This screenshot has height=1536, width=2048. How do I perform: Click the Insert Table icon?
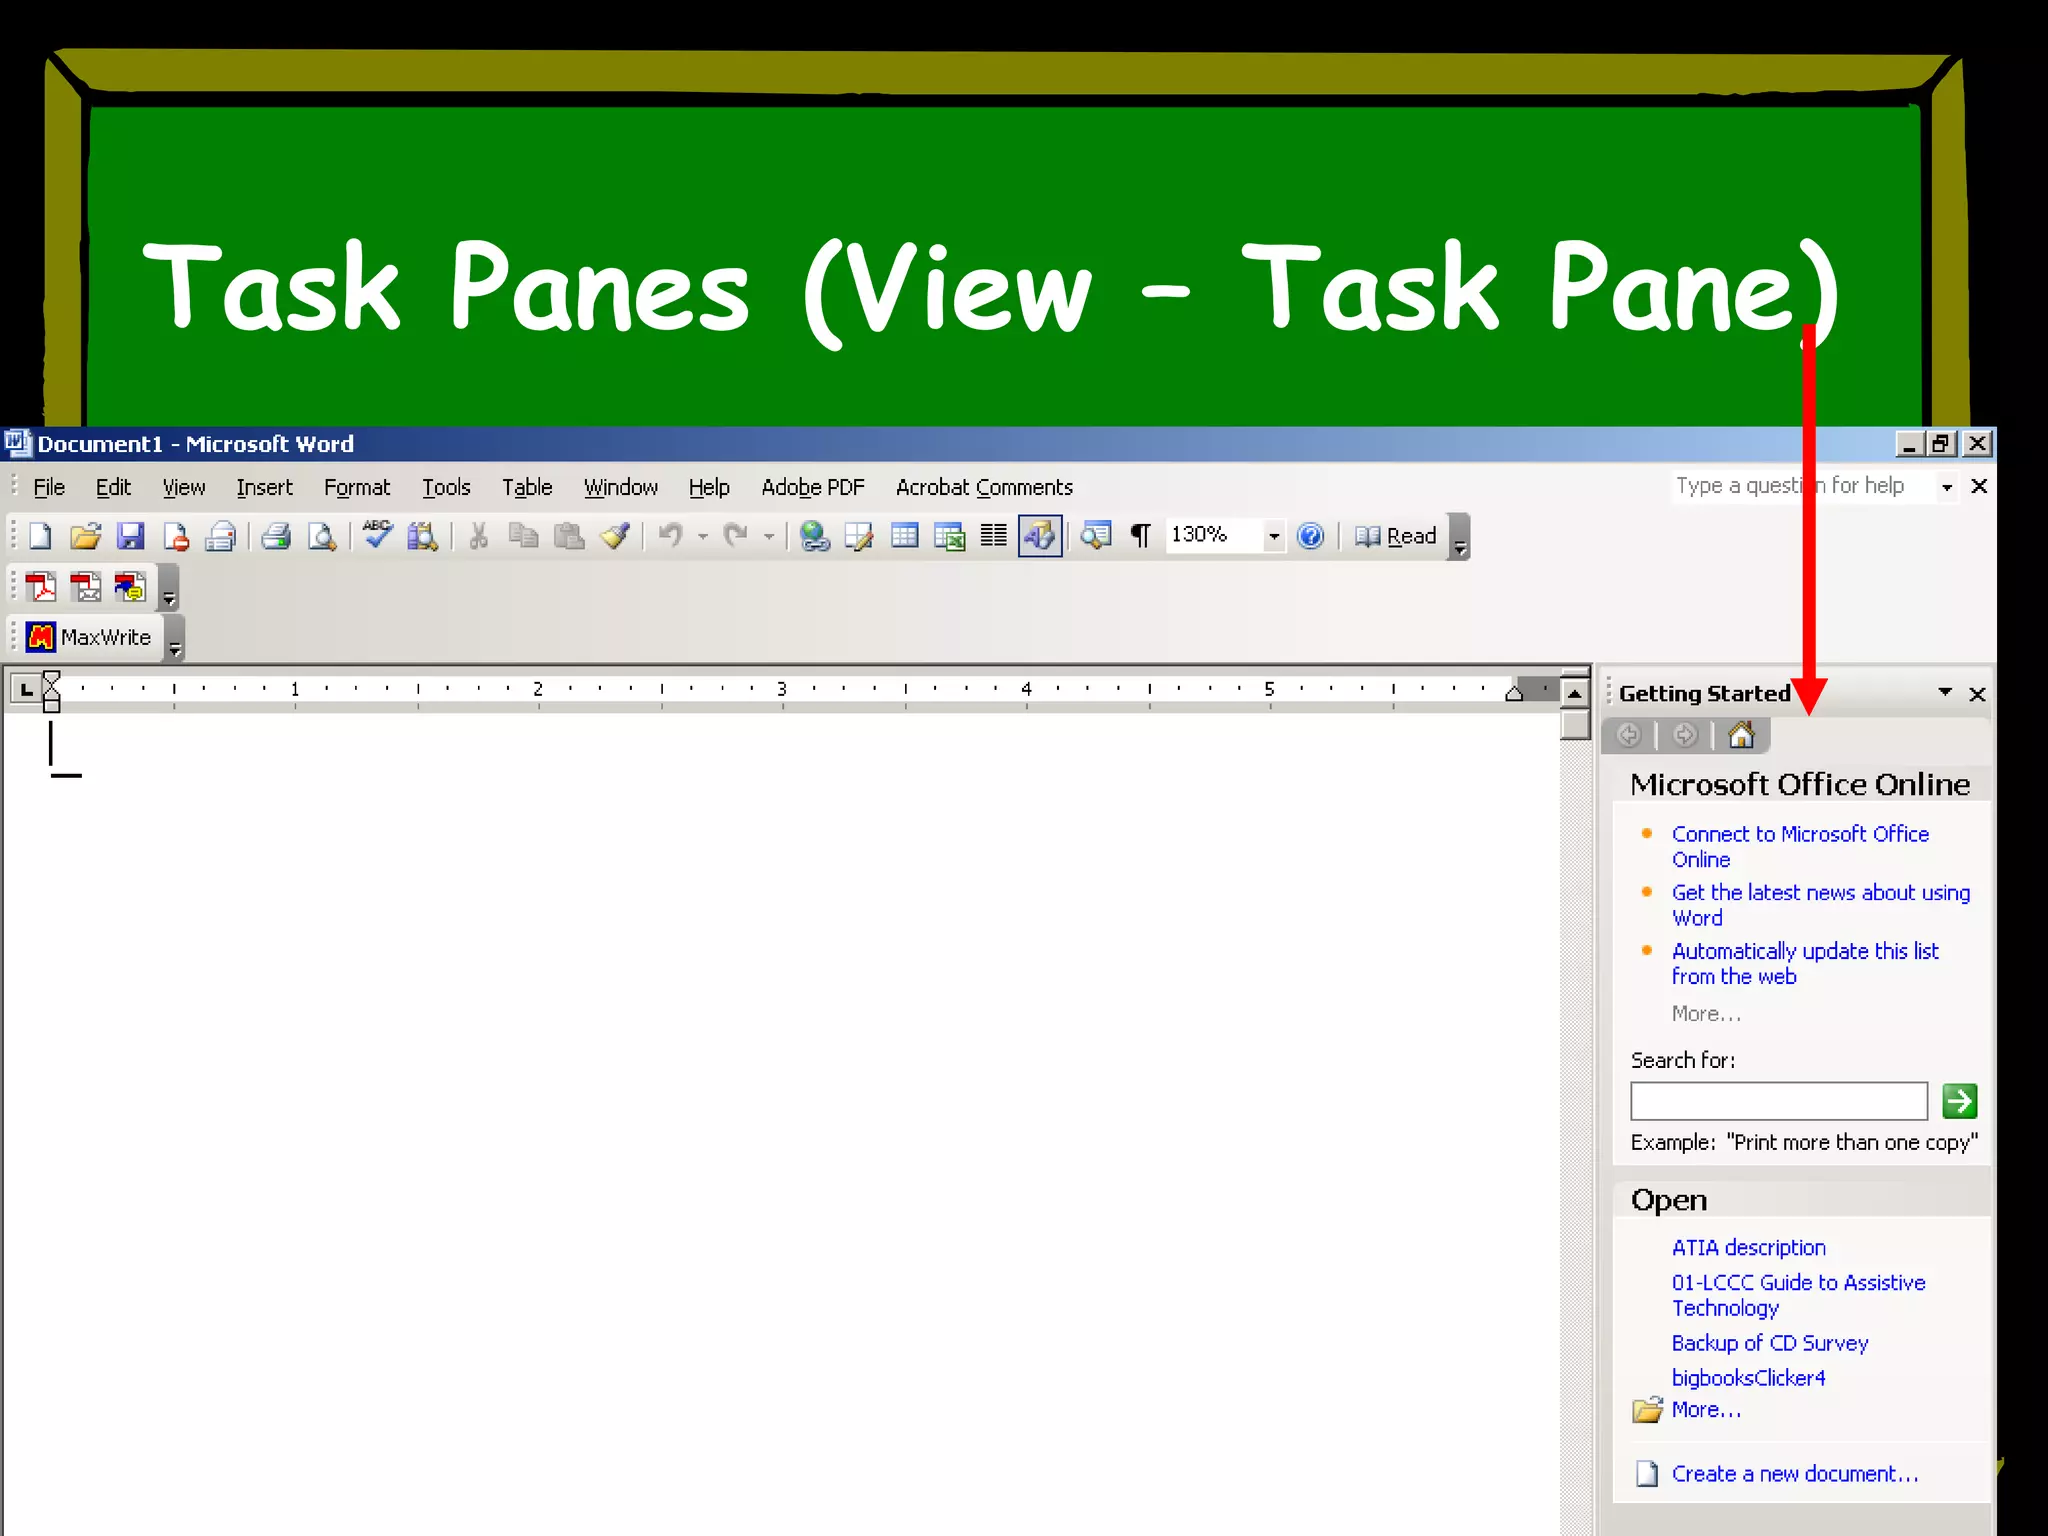[x=904, y=536]
